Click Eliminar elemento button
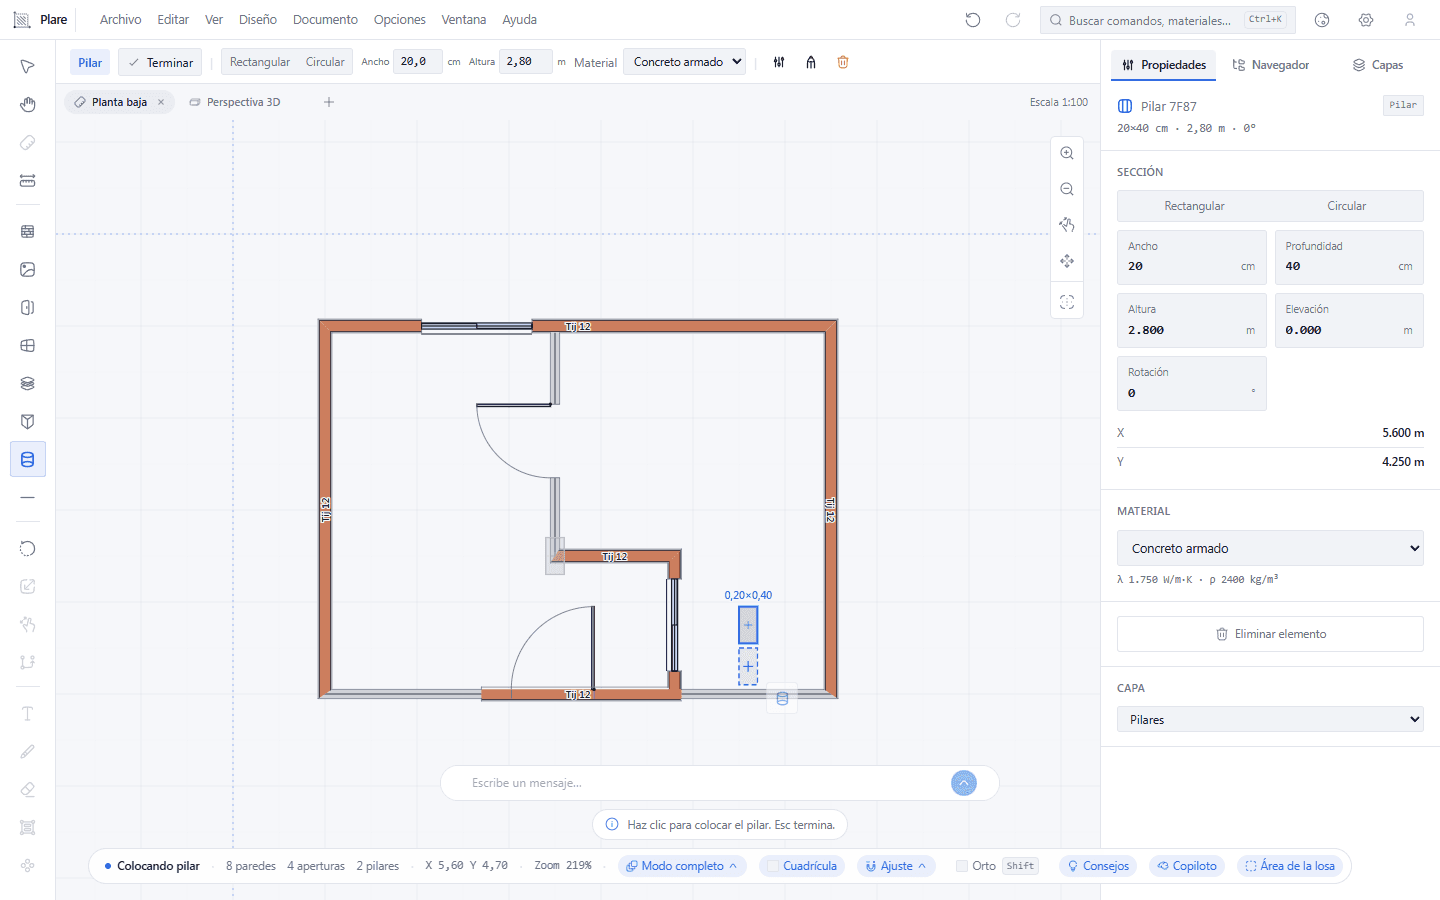Screen dimensions: 1440x900 1270,634
